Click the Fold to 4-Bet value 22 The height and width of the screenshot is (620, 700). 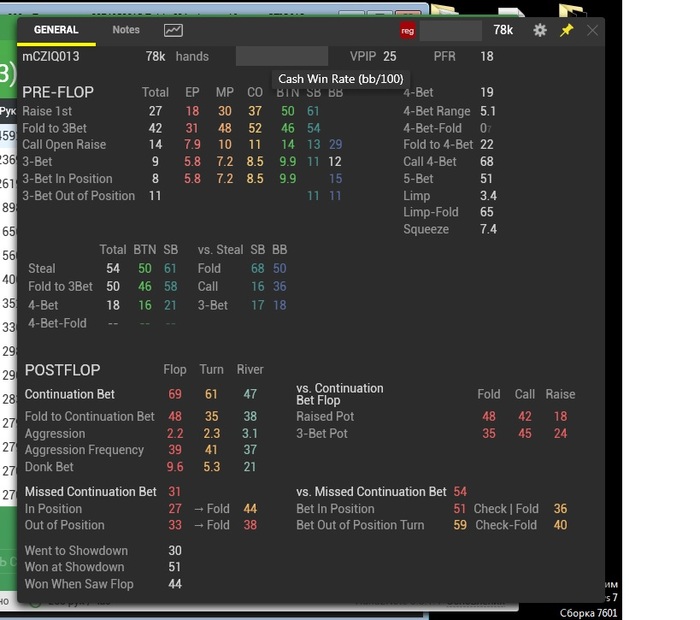487,145
